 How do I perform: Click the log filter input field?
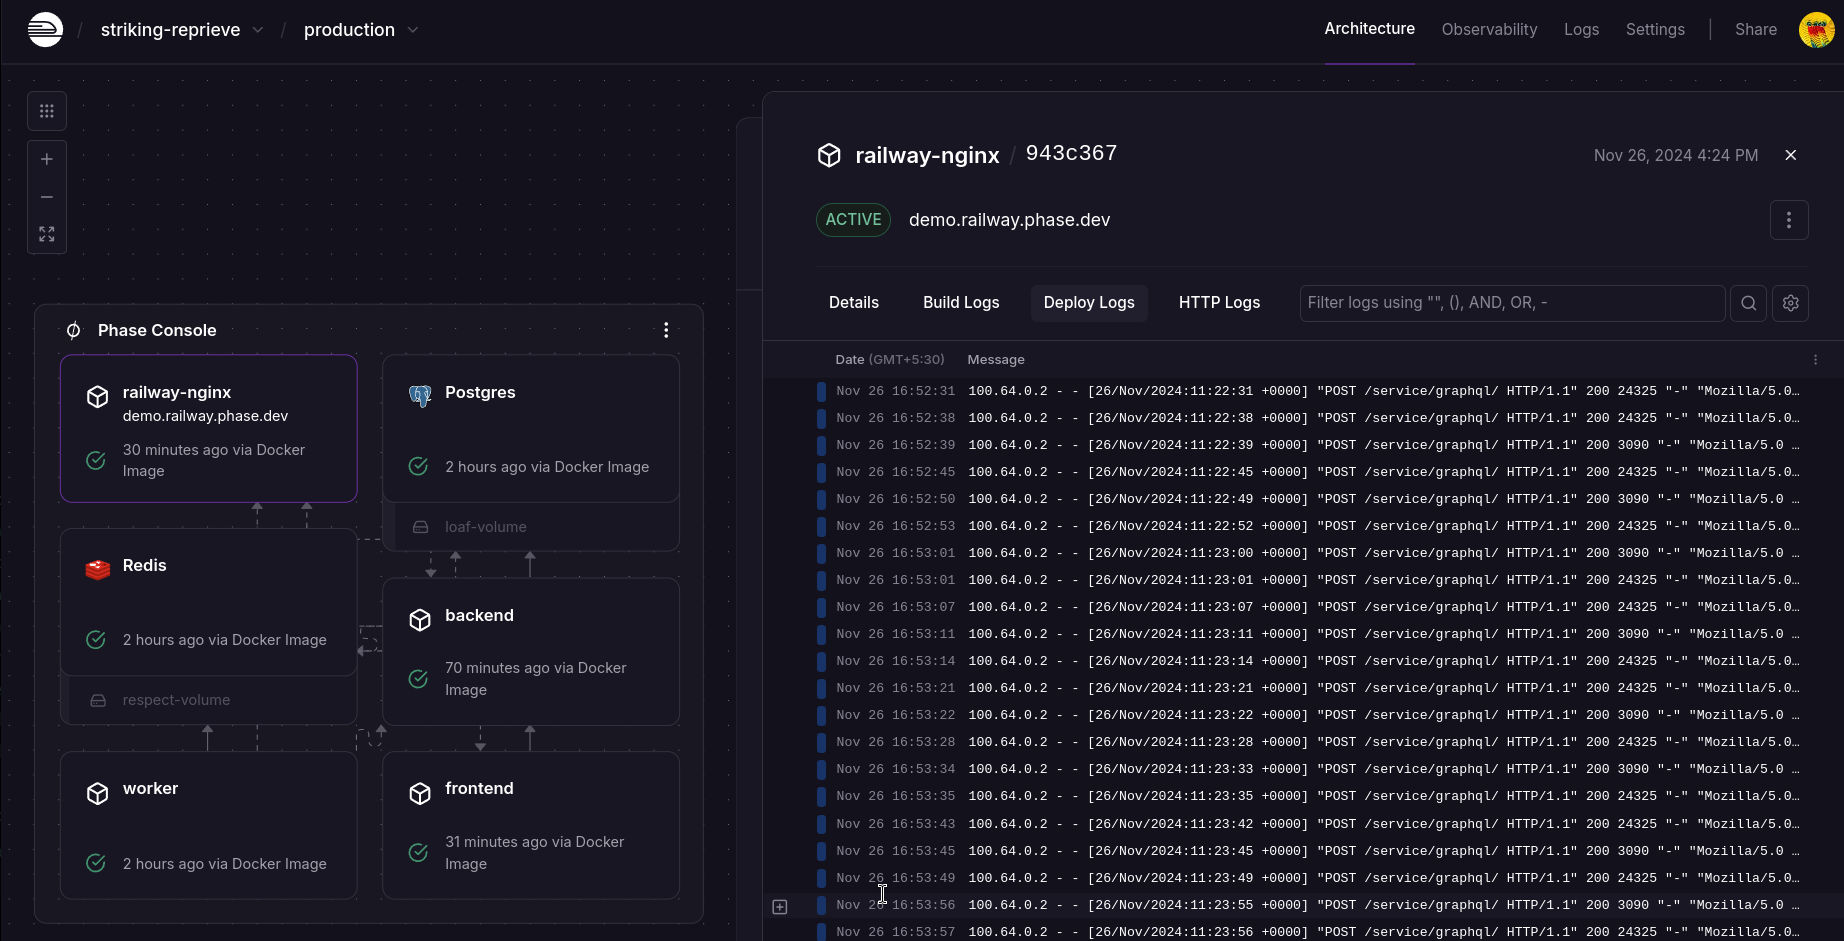(x=1510, y=302)
